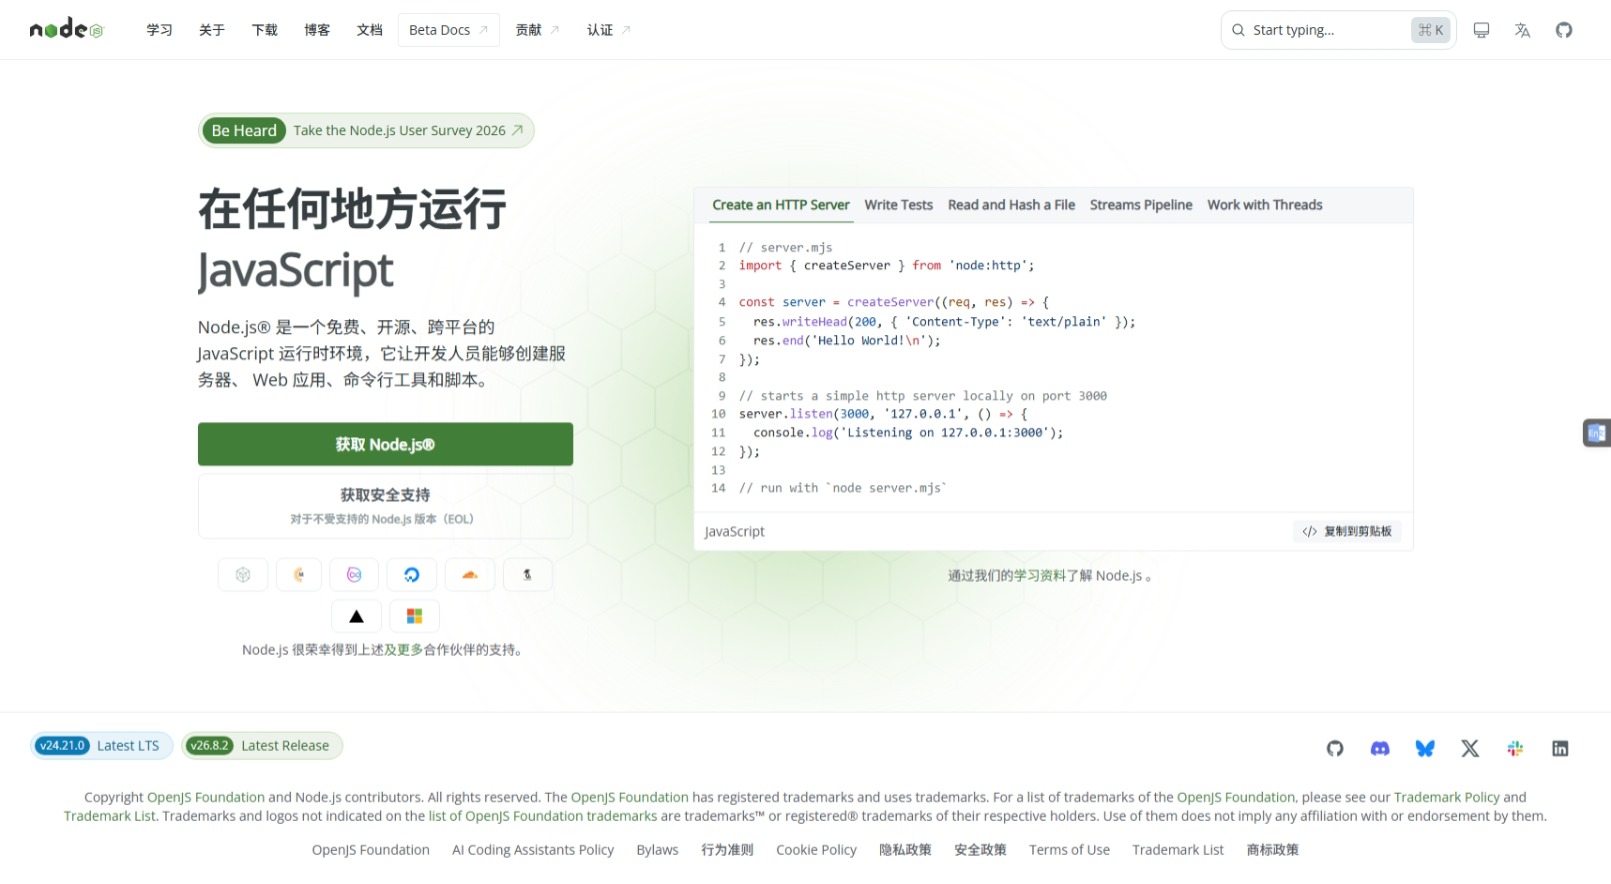1611x884 pixels.
Task: Click the 复制到剪贴板 copy button
Action: 1346,531
